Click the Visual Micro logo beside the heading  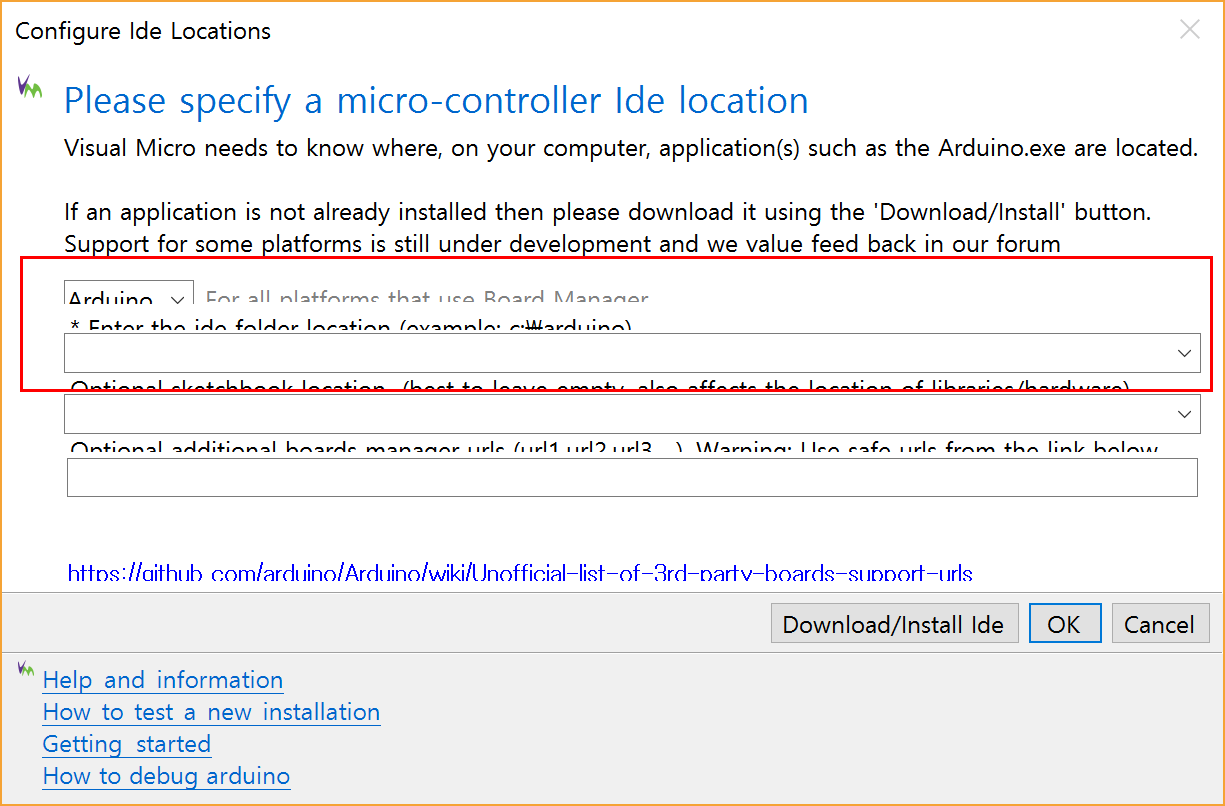click(30, 87)
